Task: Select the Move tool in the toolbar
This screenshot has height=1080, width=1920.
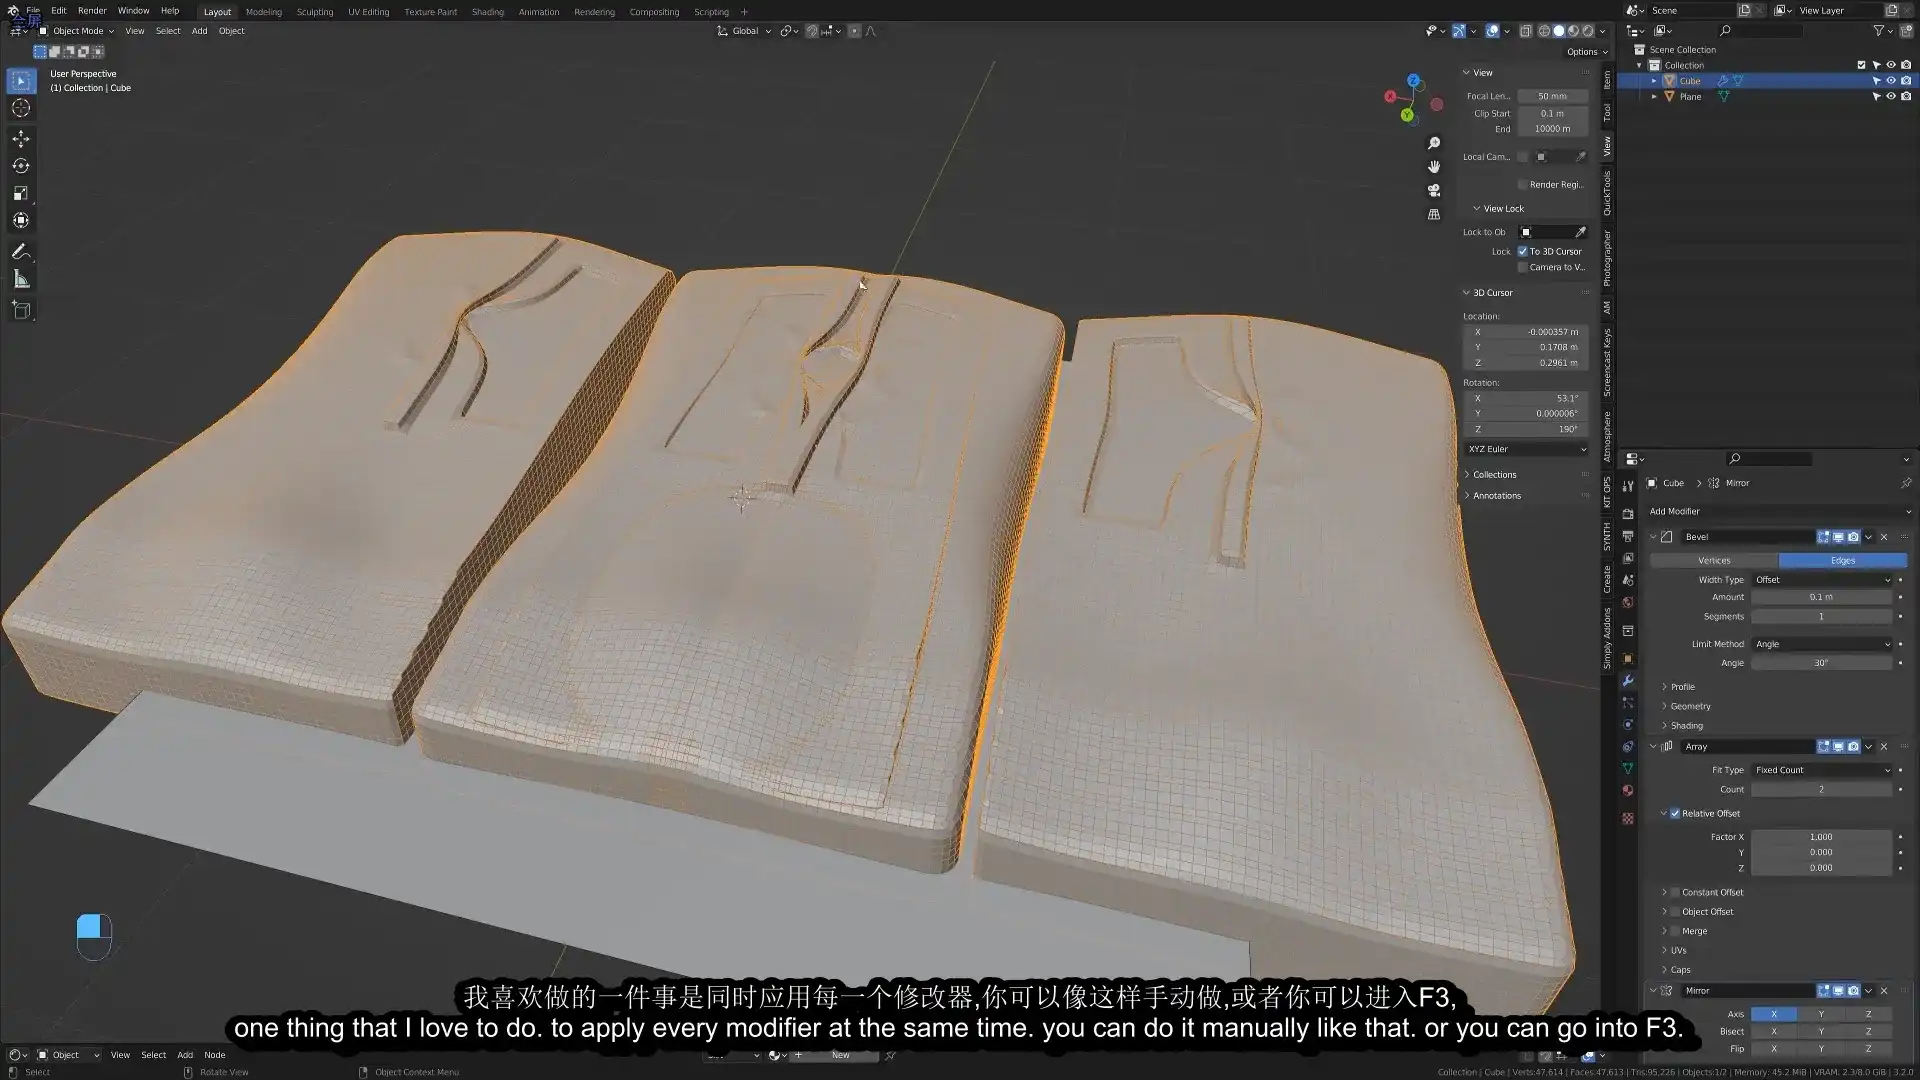Action: [x=21, y=139]
